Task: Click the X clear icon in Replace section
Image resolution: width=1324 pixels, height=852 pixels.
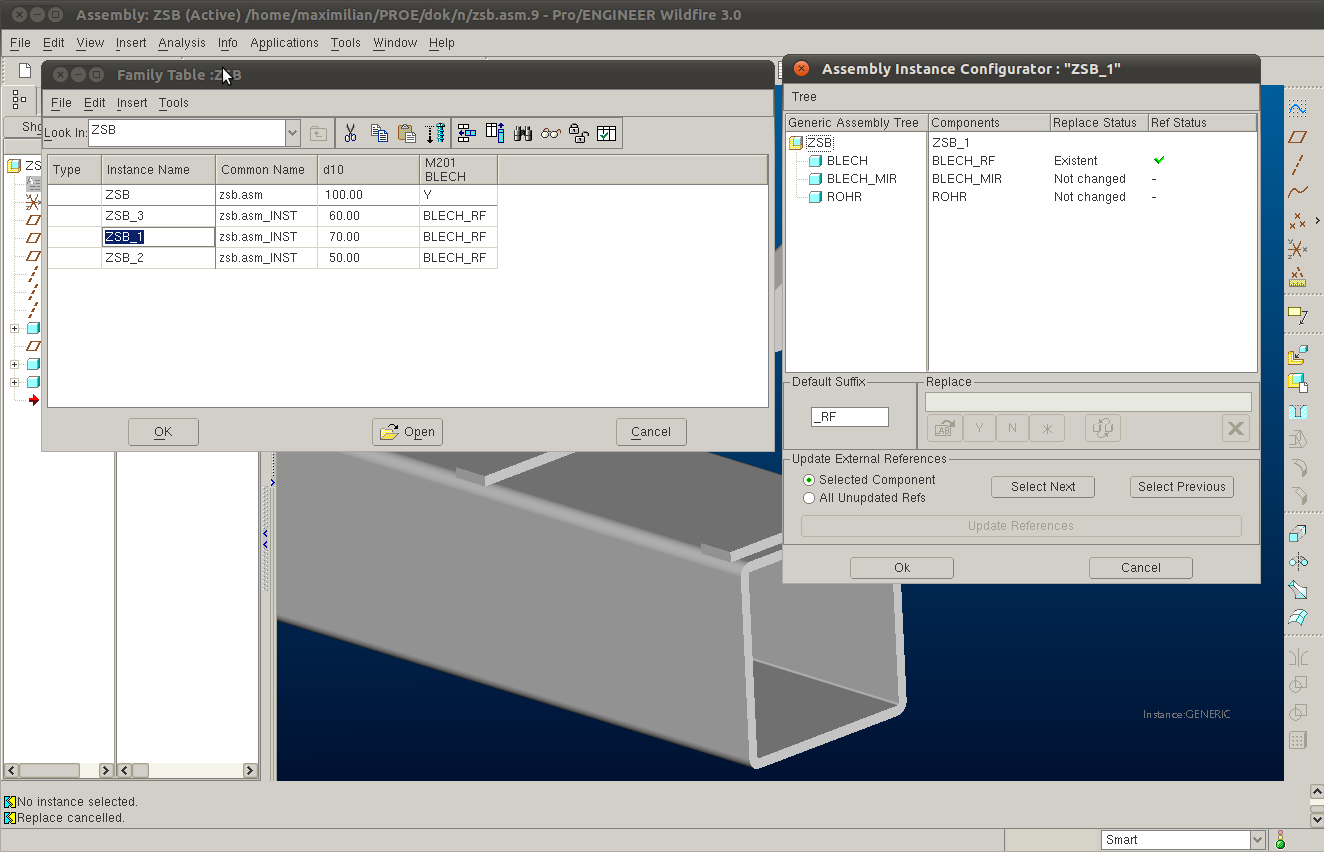Action: [x=1236, y=428]
